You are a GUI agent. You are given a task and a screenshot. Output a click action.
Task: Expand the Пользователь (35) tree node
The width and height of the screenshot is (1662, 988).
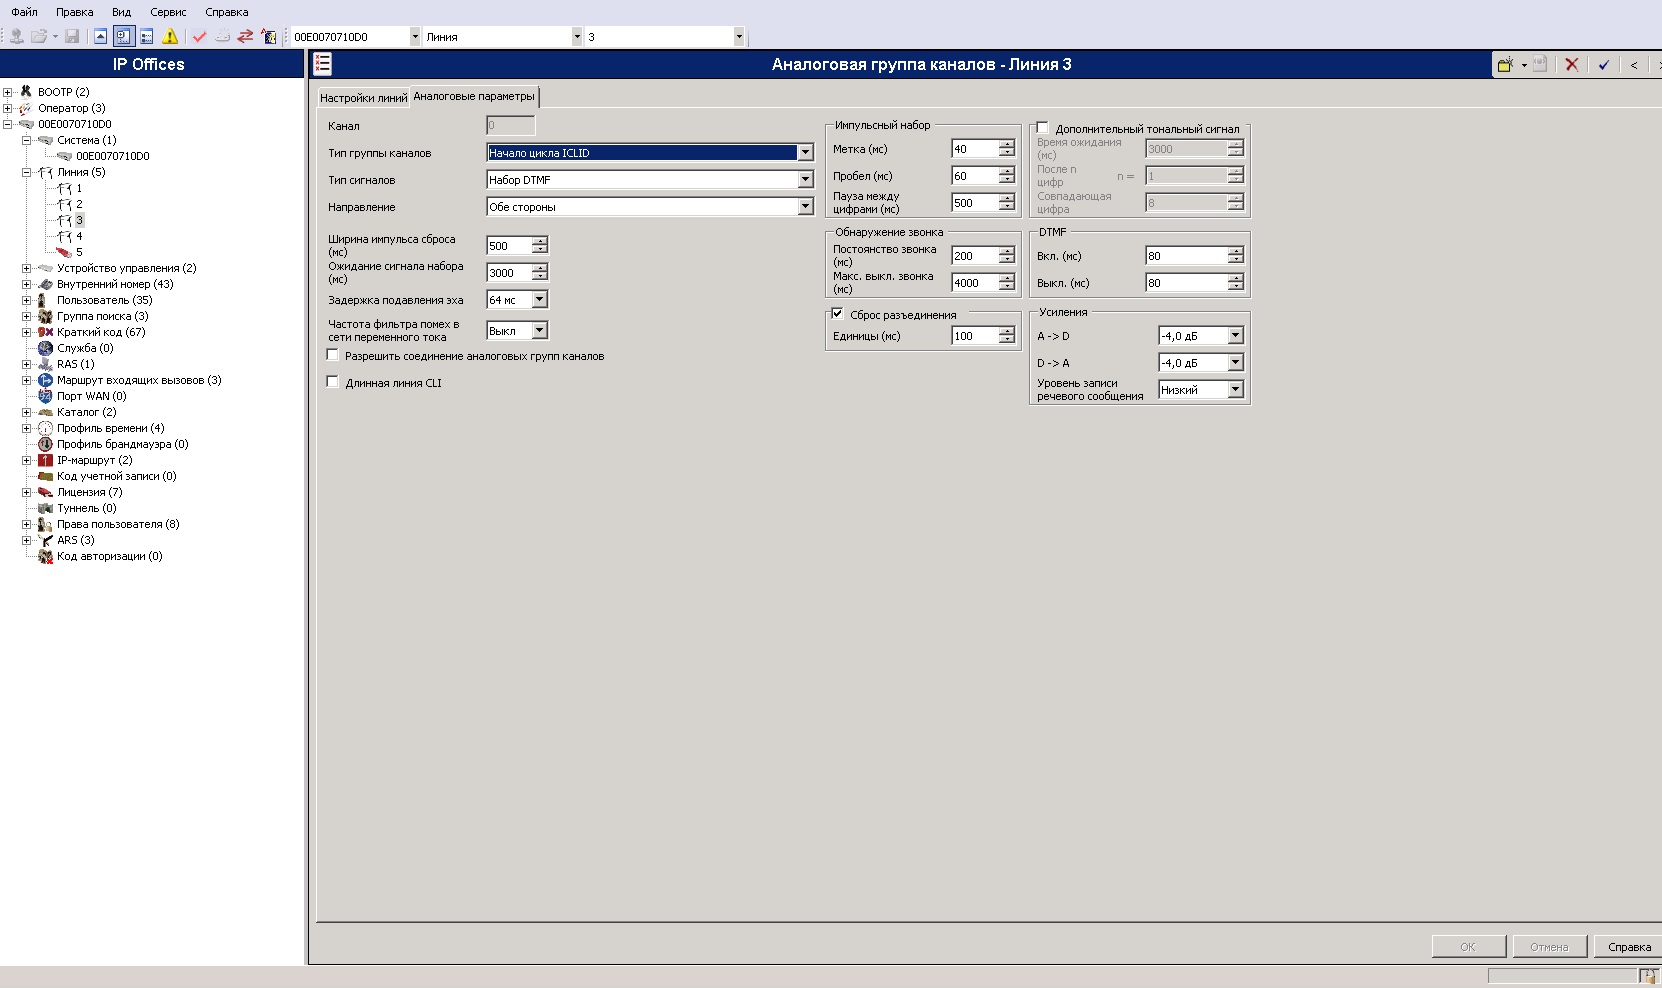click(27, 300)
